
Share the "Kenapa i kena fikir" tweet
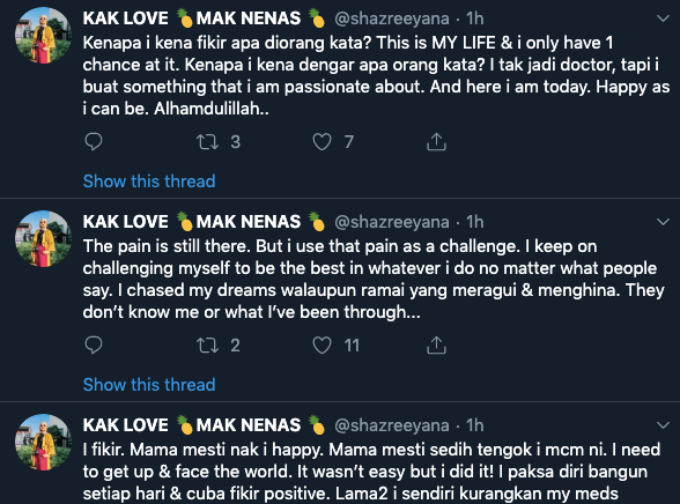click(436, 142)
